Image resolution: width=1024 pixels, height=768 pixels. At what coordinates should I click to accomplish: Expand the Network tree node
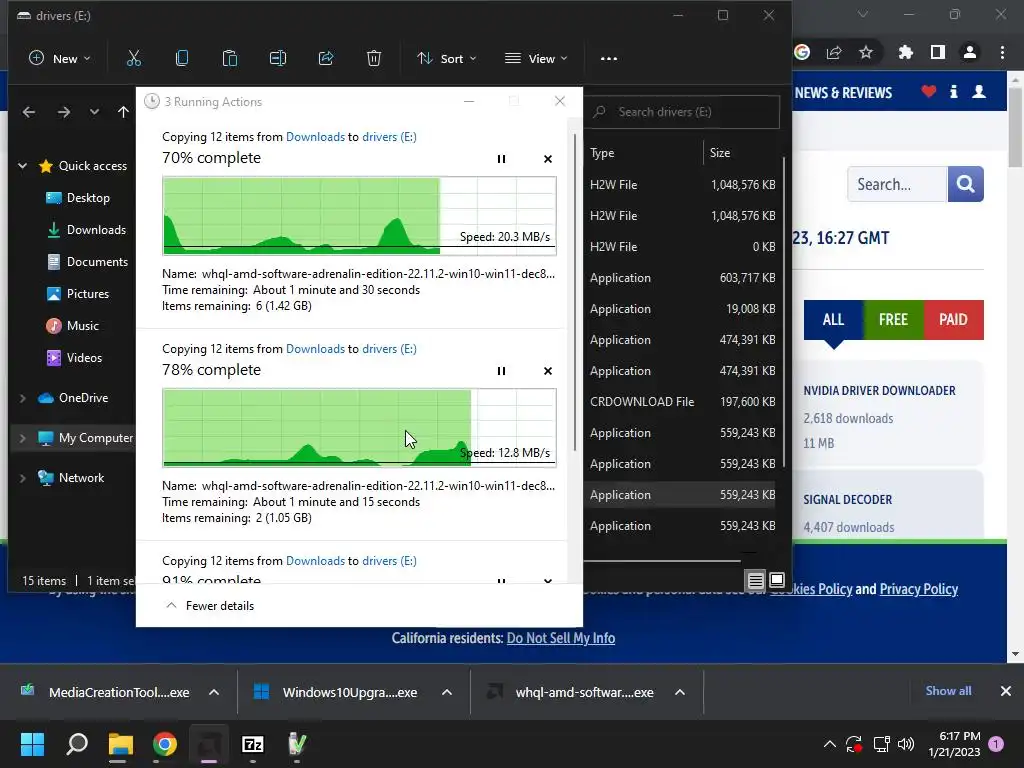pos(23,478)
